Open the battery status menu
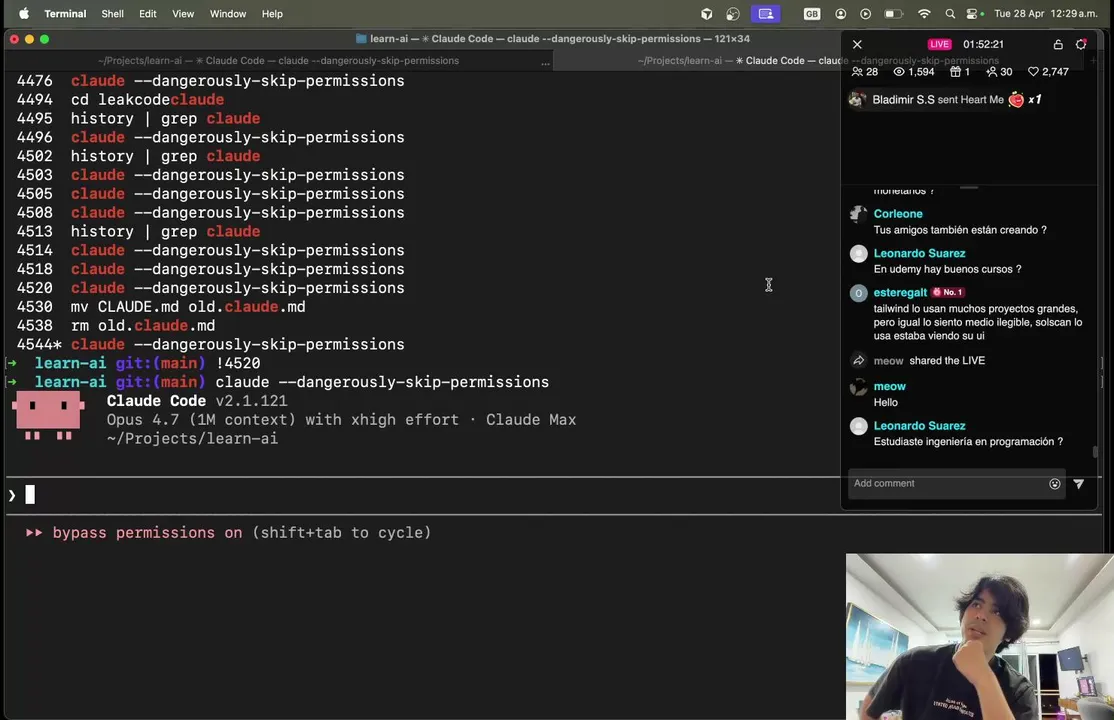Image resolution: width=1114 pixels, height=720 pixels. (893, 14)
